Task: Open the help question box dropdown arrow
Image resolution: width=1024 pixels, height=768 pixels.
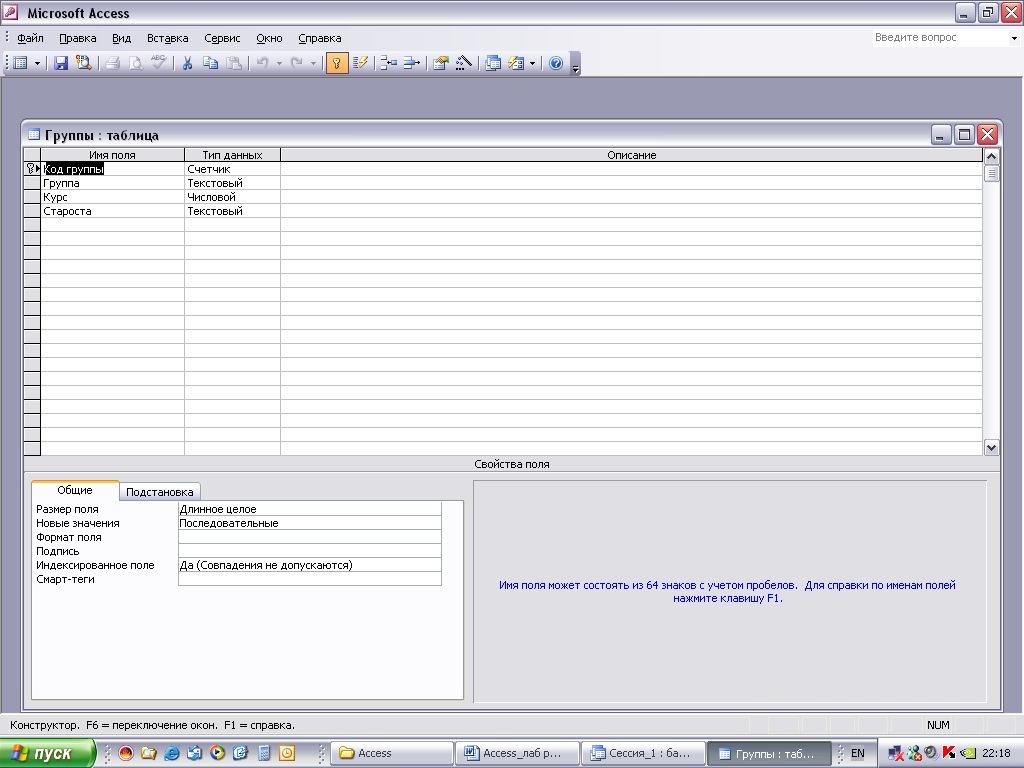Action: tap(1014, 38)
